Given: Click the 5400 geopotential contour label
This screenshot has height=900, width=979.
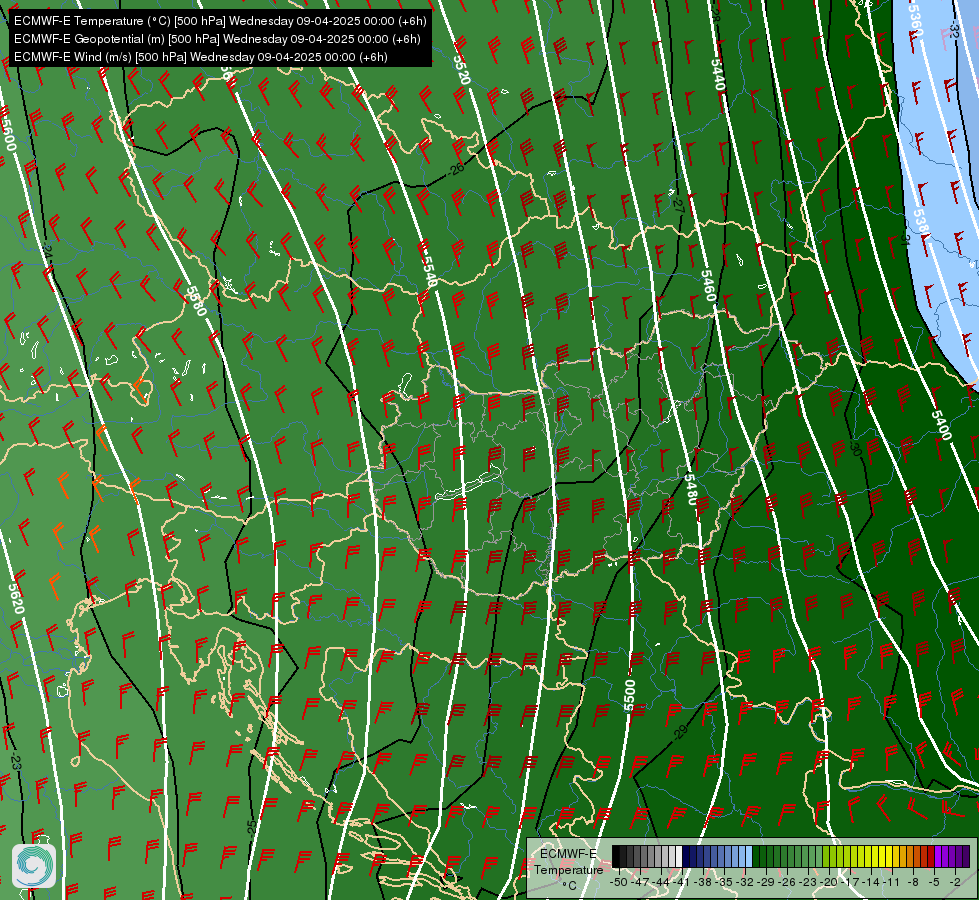Looking at the screenshot, I should click(x=941, y=425).
